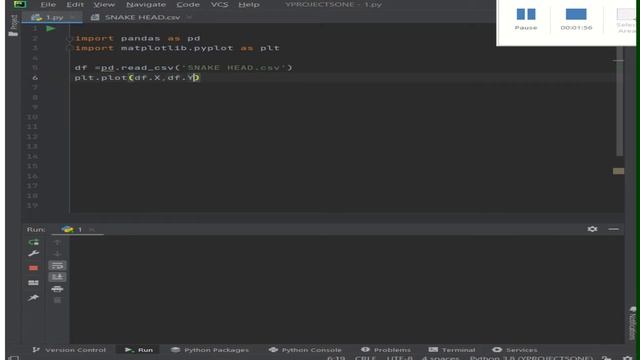Click editor vertical scrollbar thumb
This screenshot has width=640, height=360.
coord(620,101)
